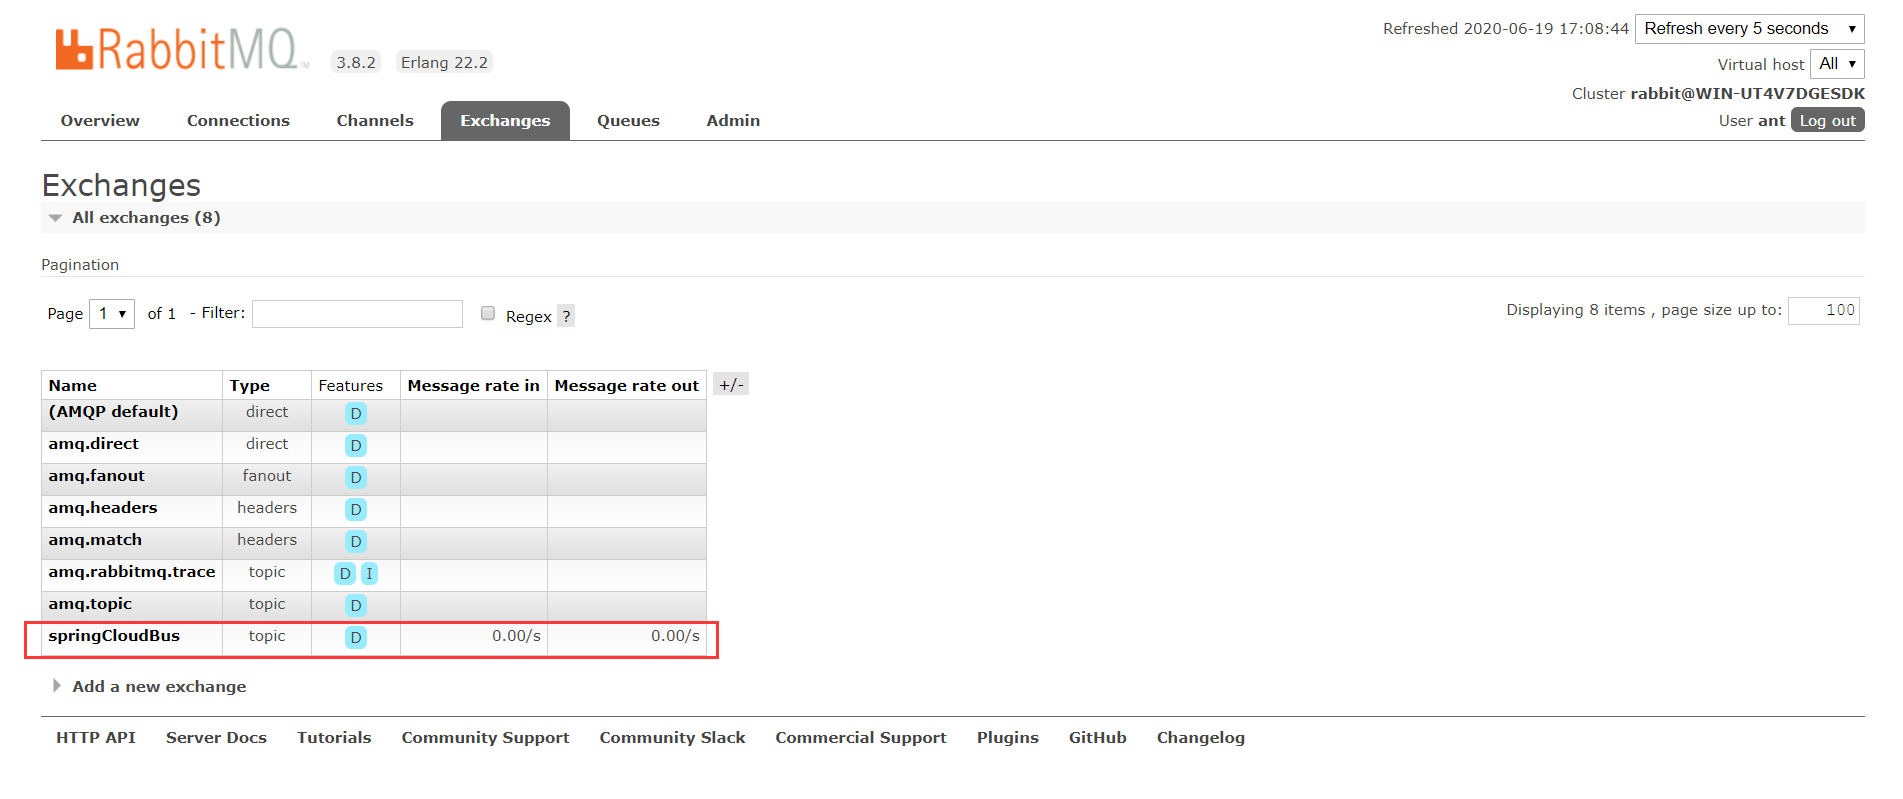The width and height of the screenshot is (1903, 799).
Task: Open the springCloudBus exchange
Action: (x=114, y=636)
